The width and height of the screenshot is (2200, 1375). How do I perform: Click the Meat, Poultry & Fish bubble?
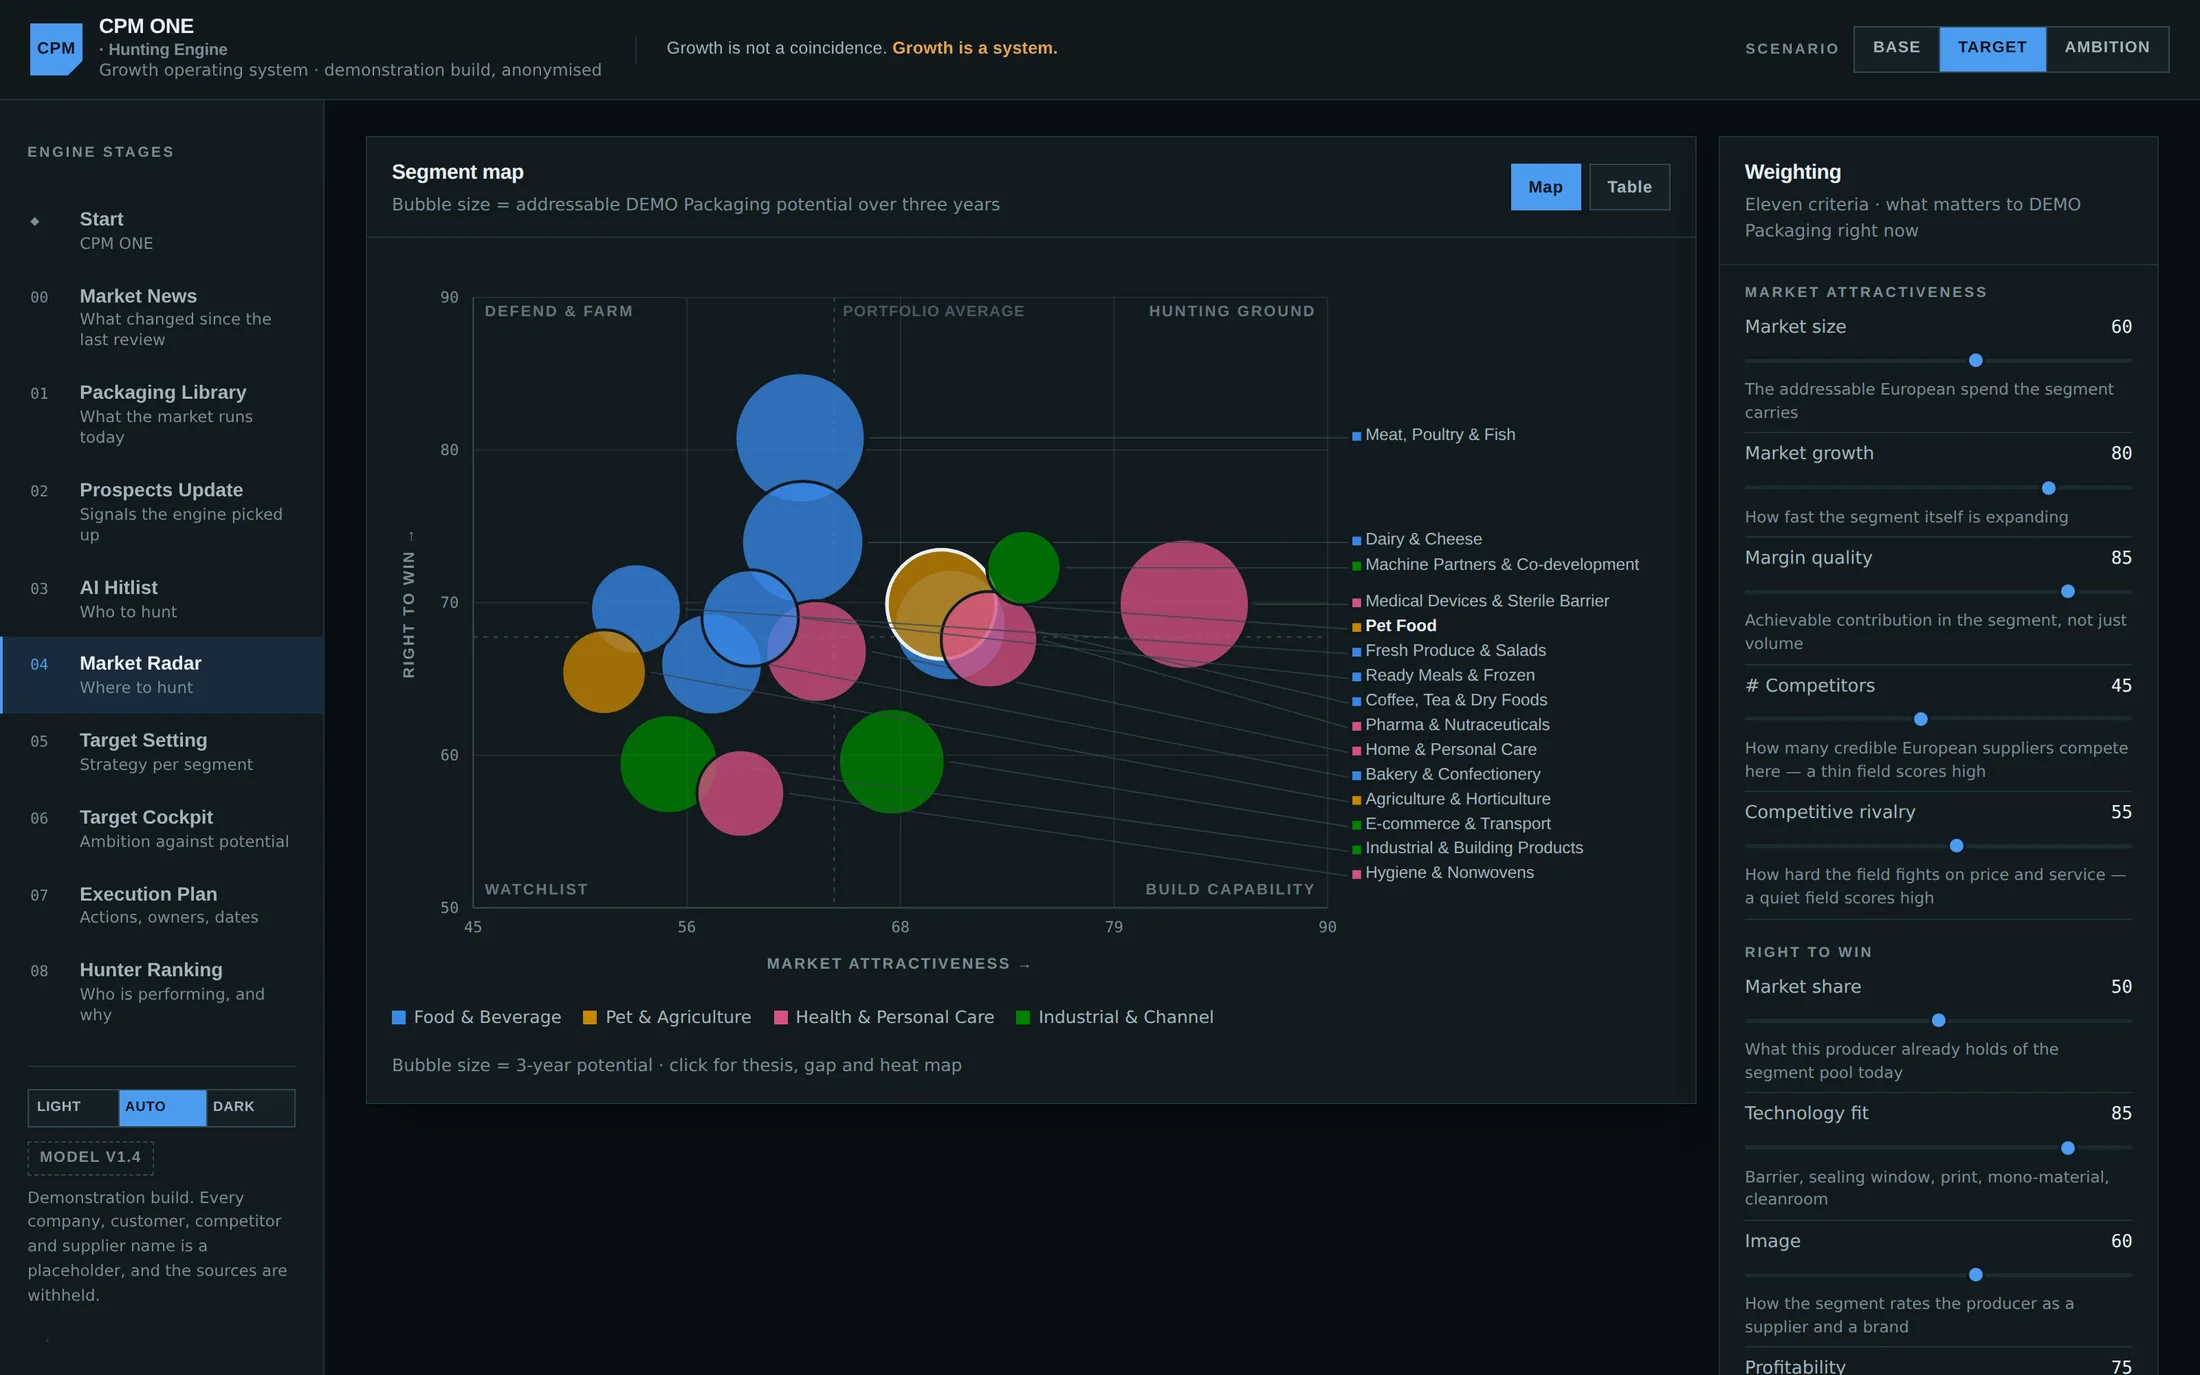pyautogui.click(x=800, y=438)
